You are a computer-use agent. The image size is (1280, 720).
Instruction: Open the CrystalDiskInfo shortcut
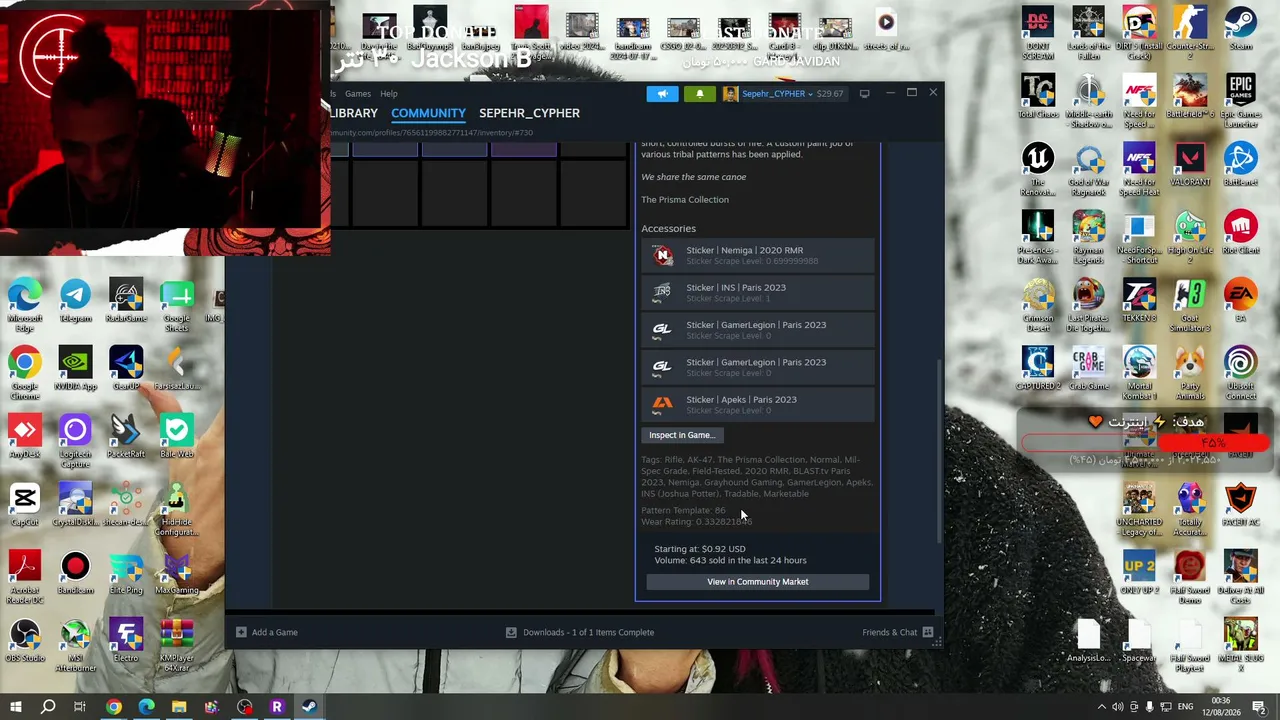(x=75, y=505)
